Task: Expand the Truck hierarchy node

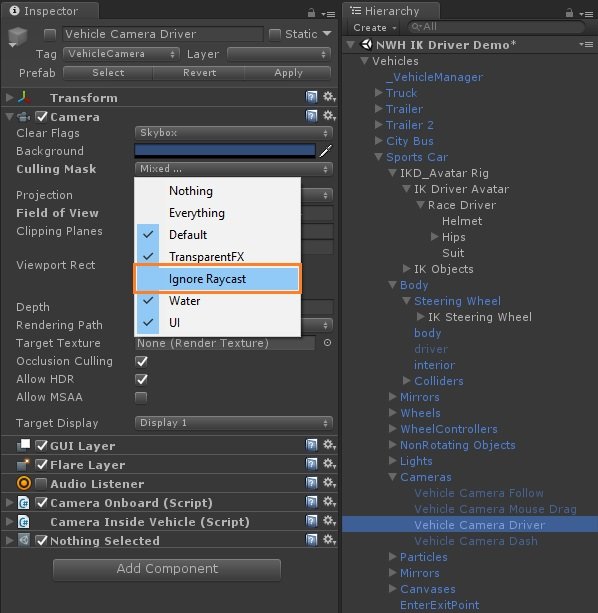Action: click(x=378, y=93)
